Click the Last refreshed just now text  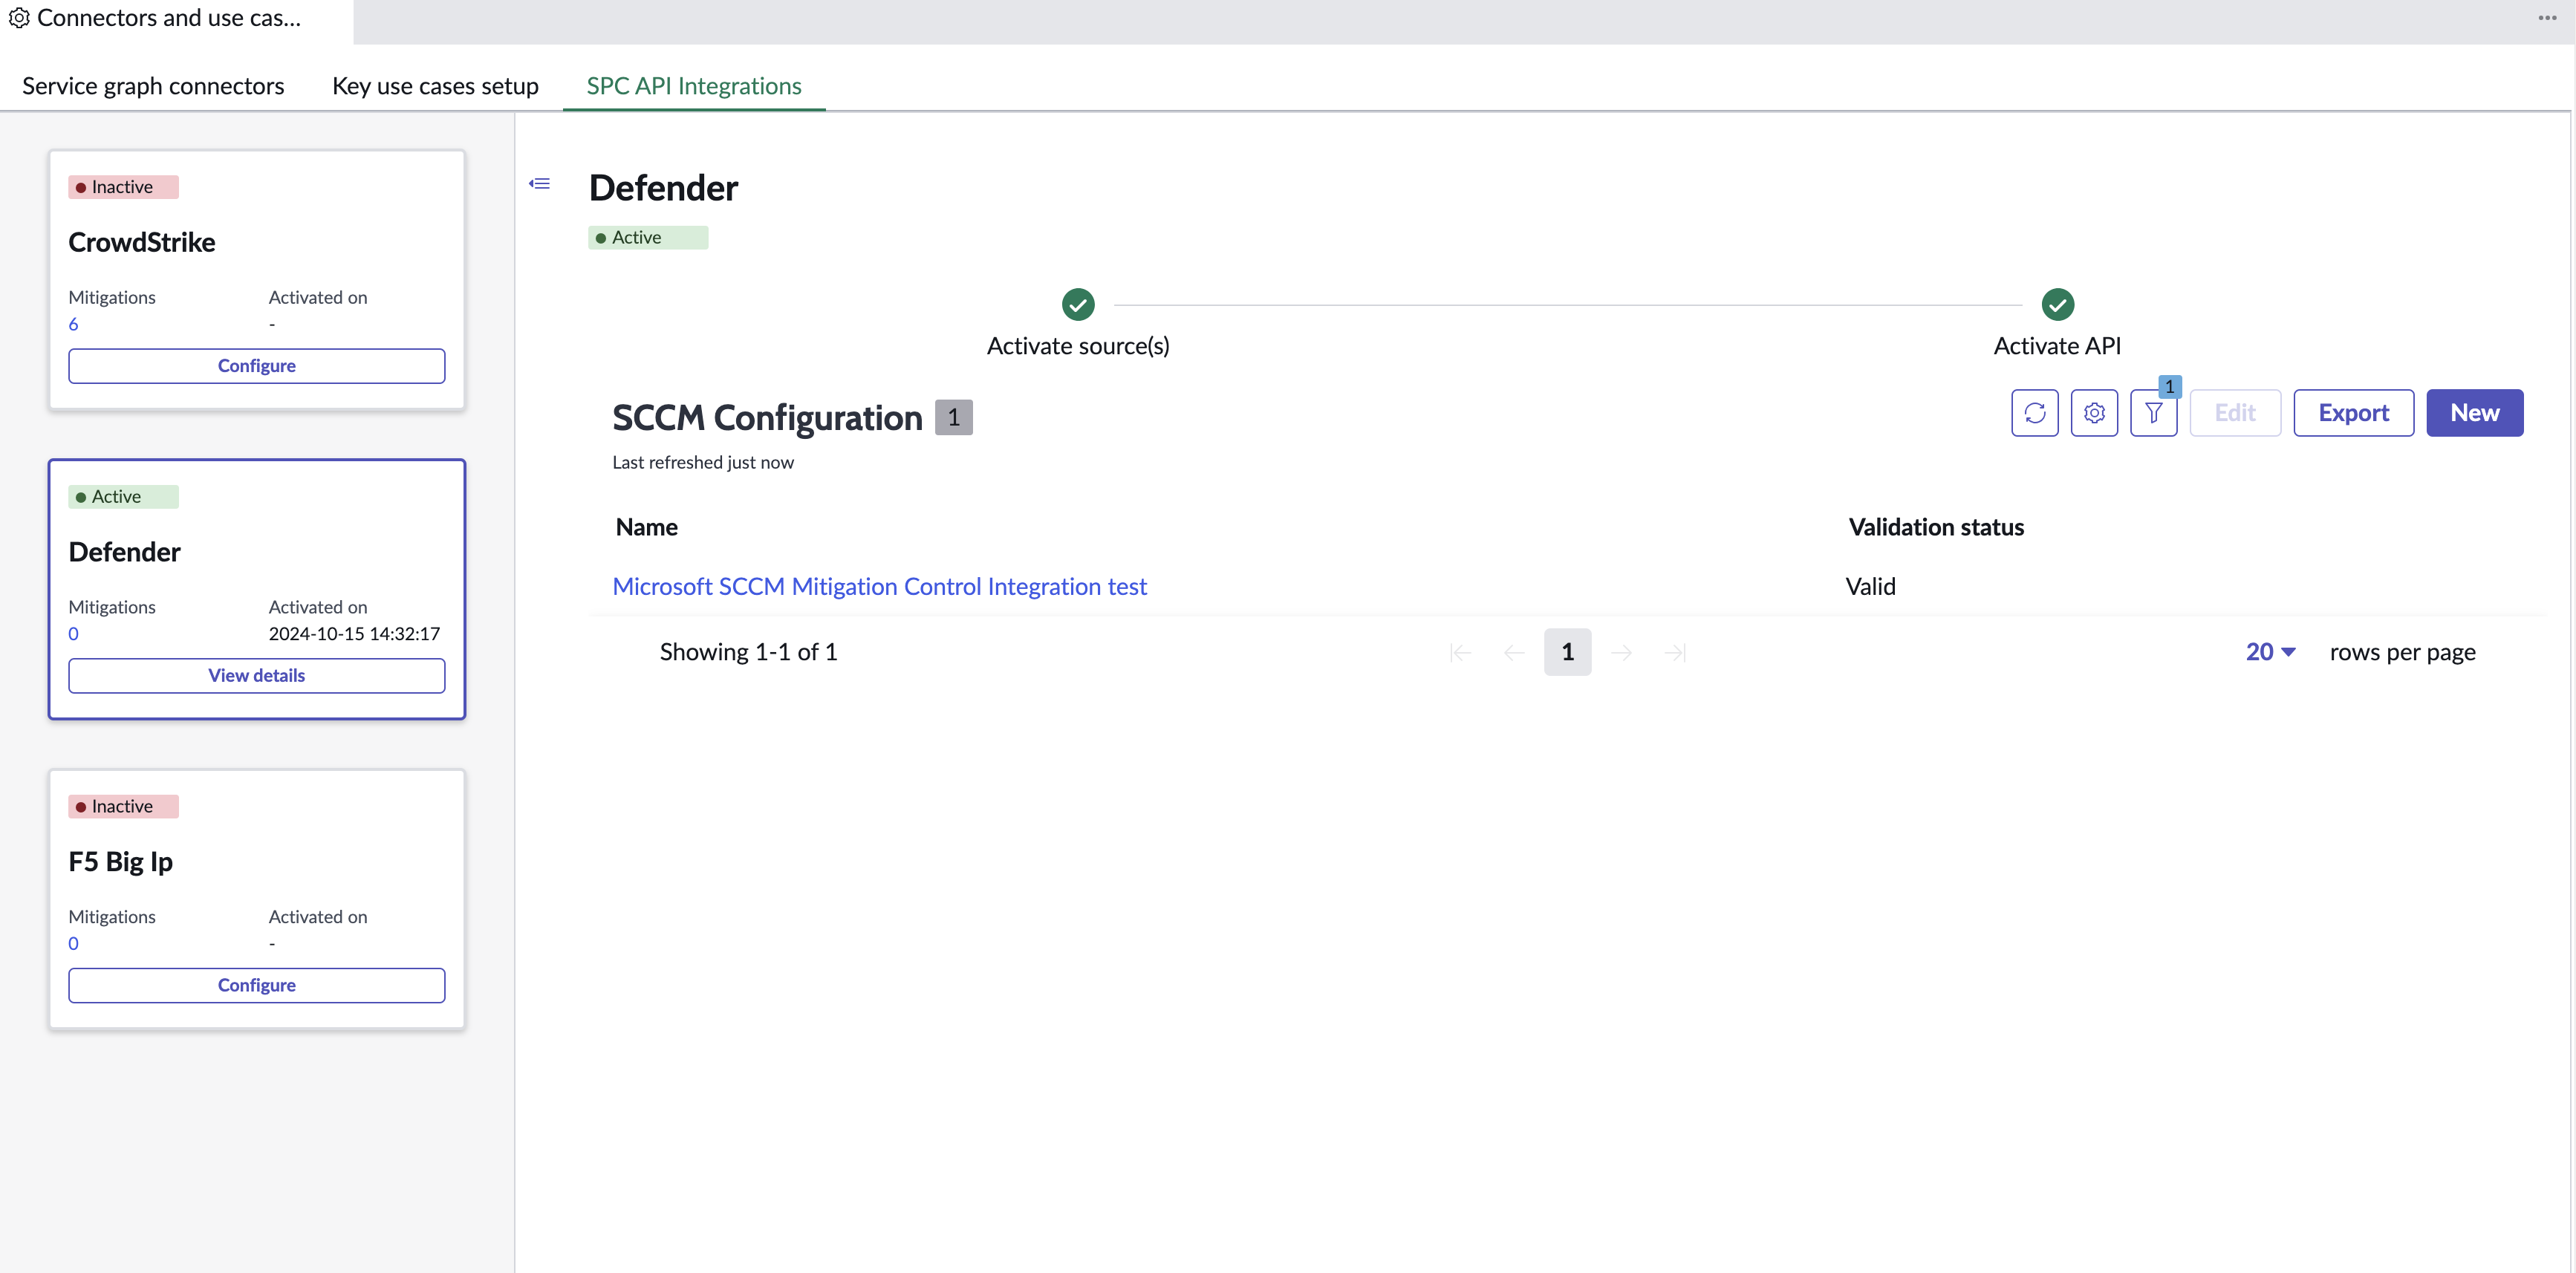tap(703, 463)
